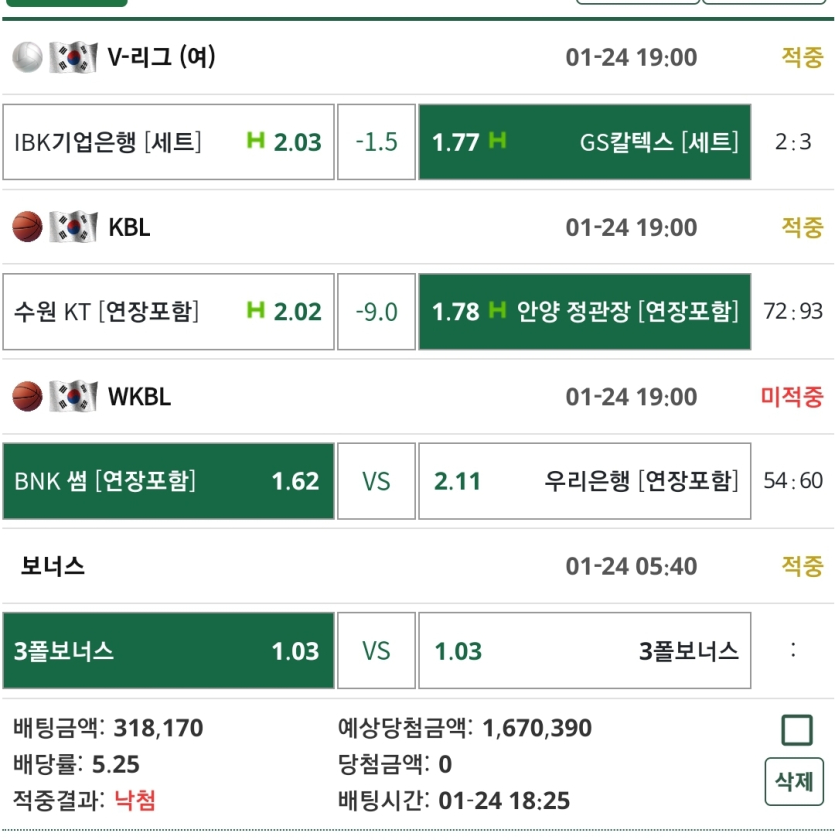Image resolution: width=835 pixels, height=840 pixels.
Task: Toggle the highlighted BNK 썸 [연장포함] selection
Action: click(x=168, y=481)
